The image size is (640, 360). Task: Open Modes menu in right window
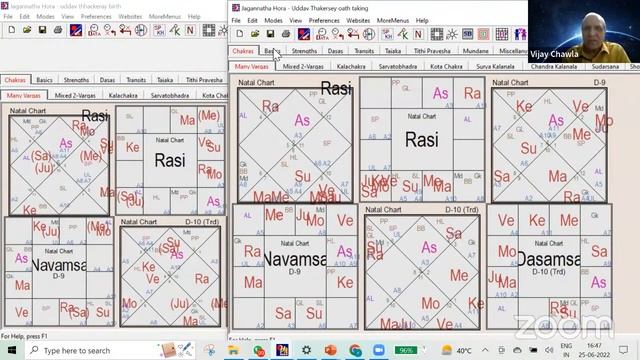tap(273, 20)
